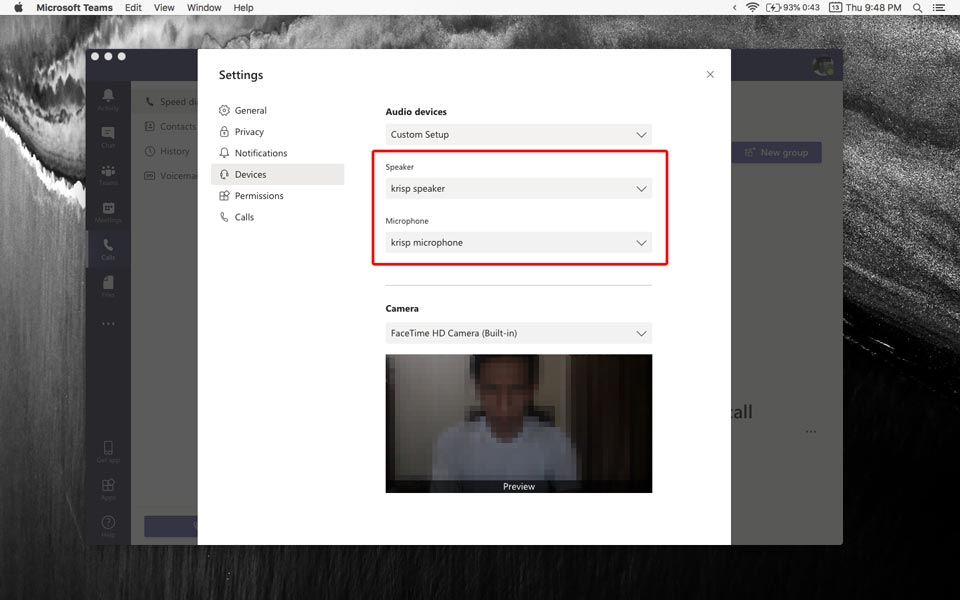
Task: Open the Apple menu
Action: point(18,7)
